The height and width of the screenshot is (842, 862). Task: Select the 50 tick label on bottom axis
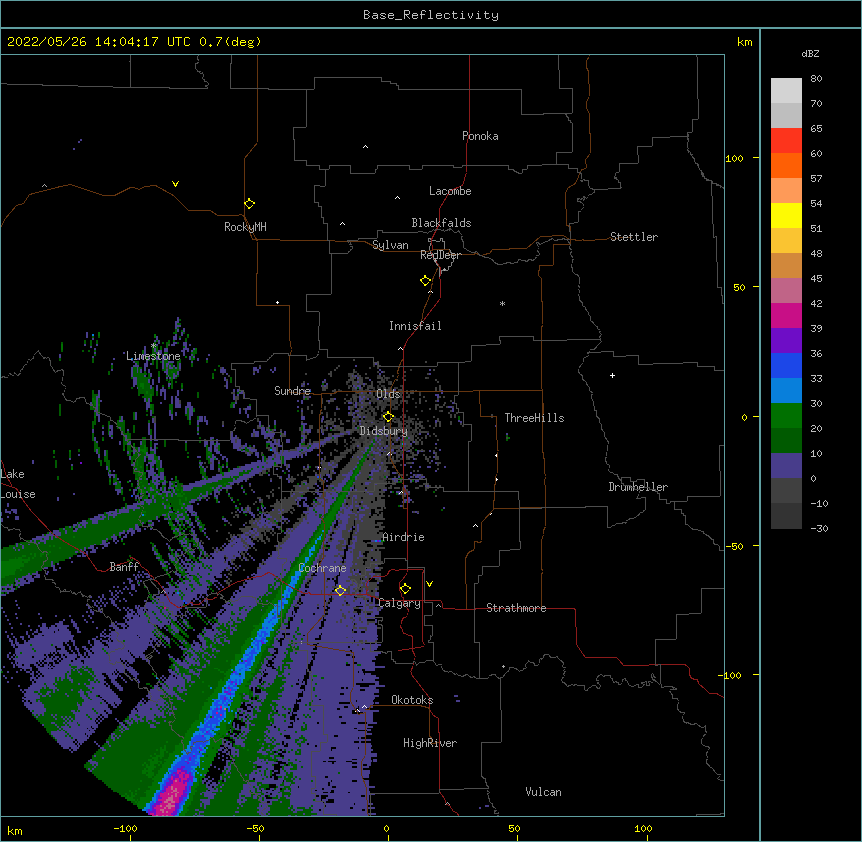[x=514, y=828]
